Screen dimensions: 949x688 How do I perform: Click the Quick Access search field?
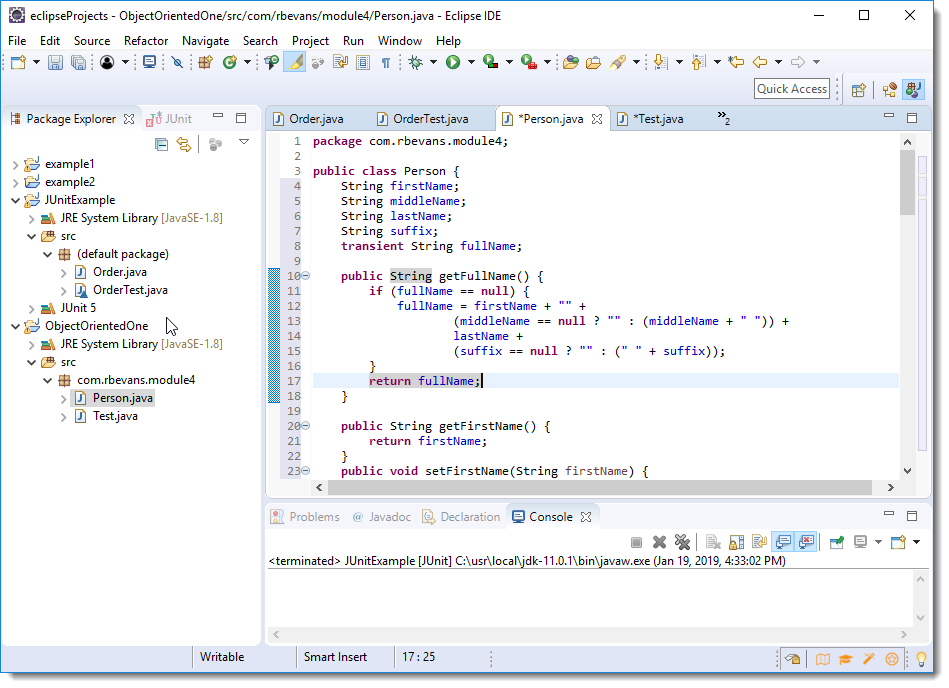pyautogui.click(x=792, y=90)
